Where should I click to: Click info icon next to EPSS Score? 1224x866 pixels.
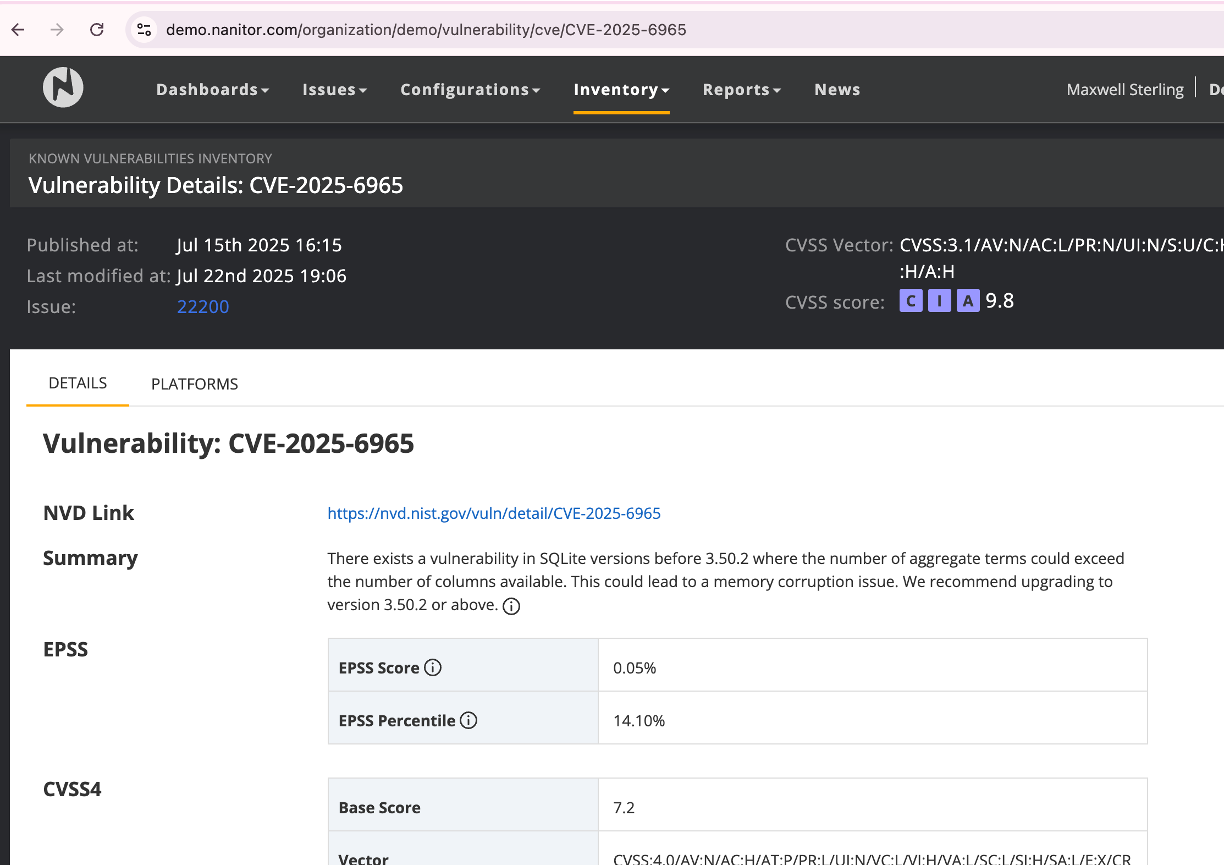click(x=433, y=668)
